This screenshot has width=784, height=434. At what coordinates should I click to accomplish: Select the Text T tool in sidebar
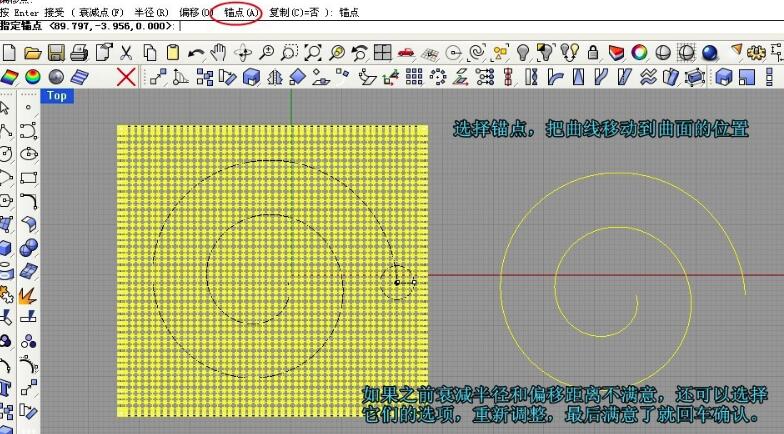tap(5, 388)
